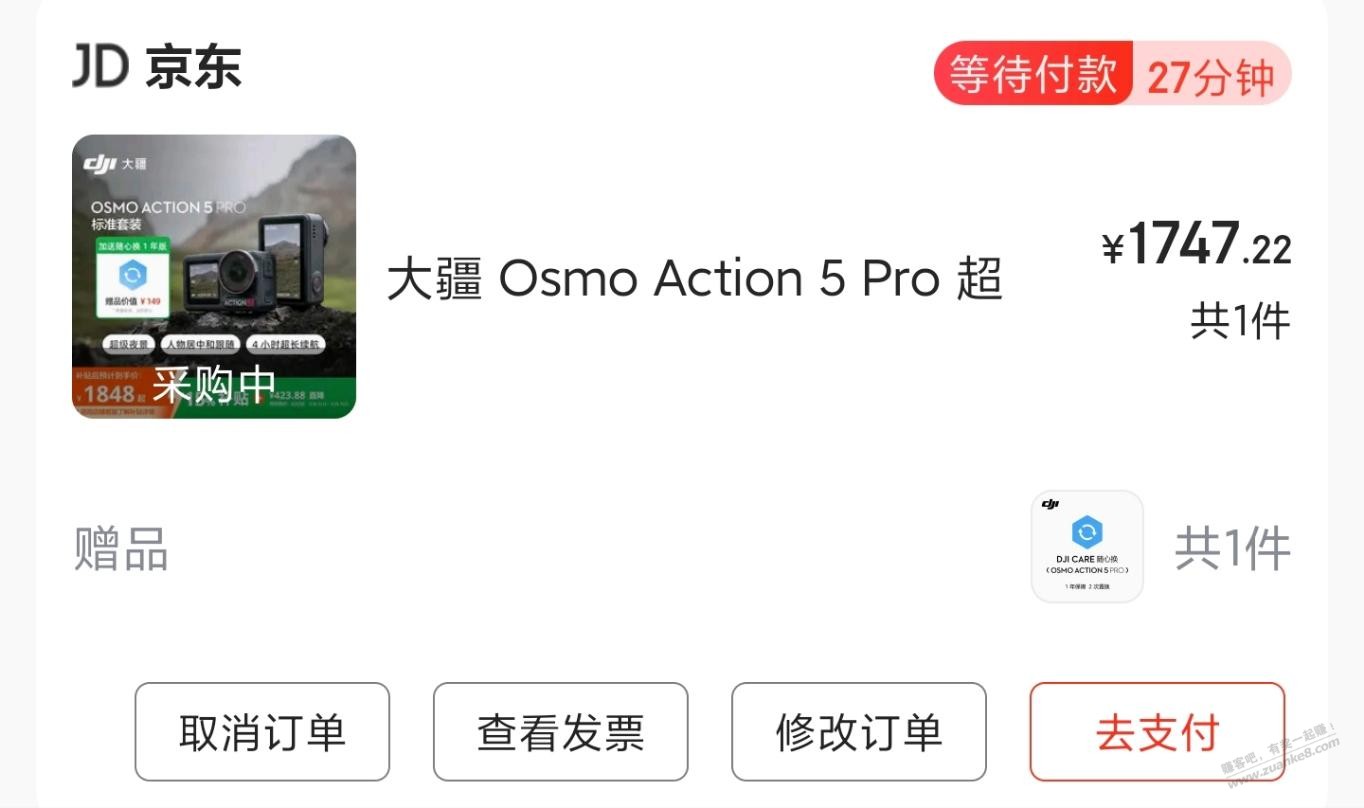The width and height of the screenshot is (1364, 808).
Task: Open the 大疆 Osmo Action 5 Pro title
Action: click(x=695, y=279)
